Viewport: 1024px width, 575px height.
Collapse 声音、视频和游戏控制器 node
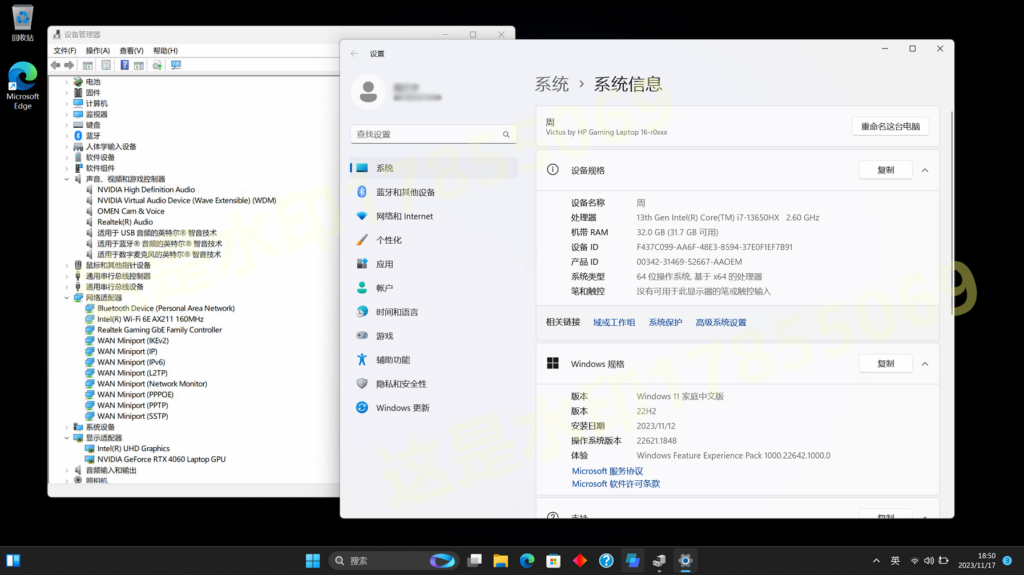click(67, 179)
